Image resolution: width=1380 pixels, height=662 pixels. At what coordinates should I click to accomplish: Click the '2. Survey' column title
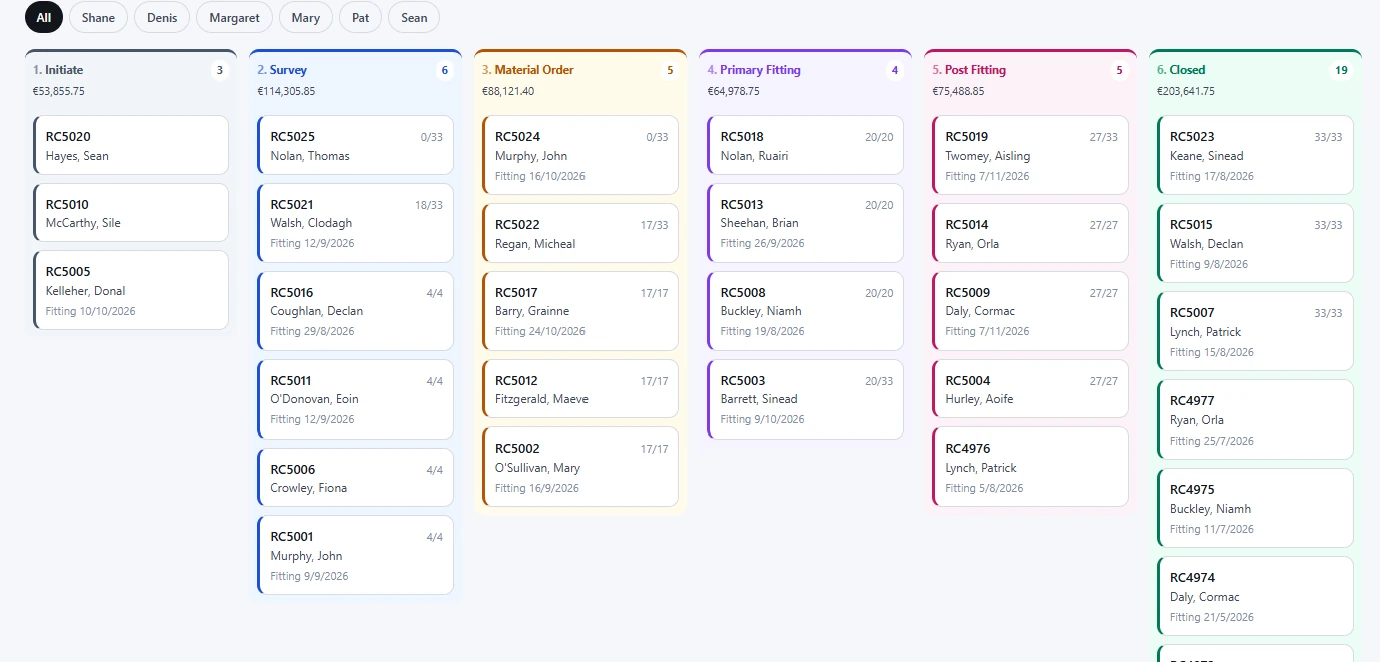(282, 70)
